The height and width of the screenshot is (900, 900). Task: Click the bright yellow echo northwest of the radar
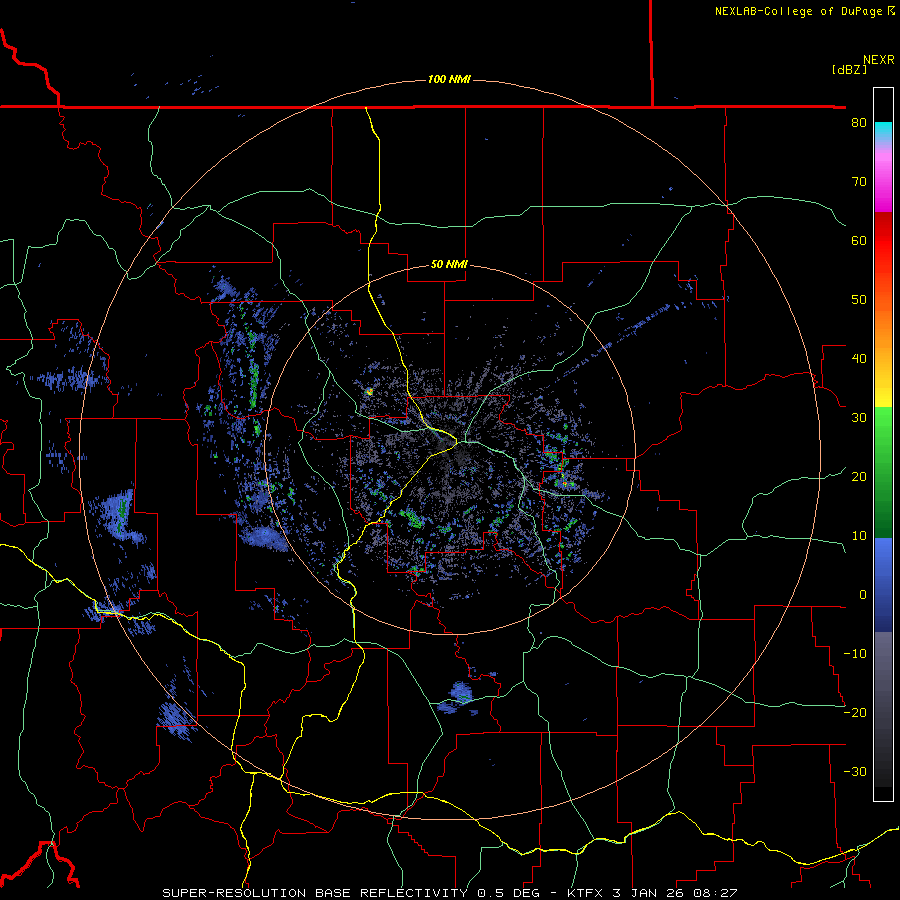click(369, 391)
